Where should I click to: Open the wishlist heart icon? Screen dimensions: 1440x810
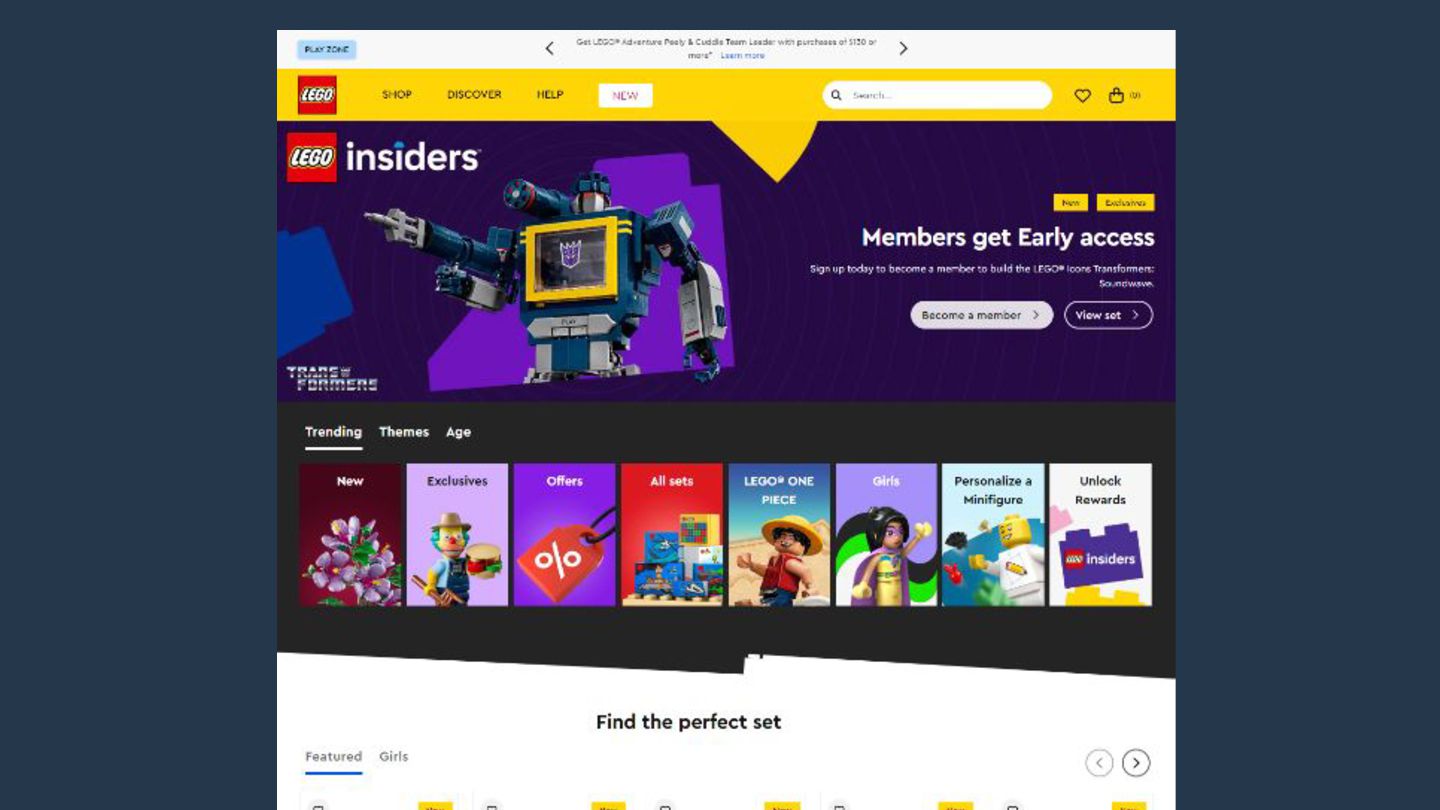[x=1082, y=95]
